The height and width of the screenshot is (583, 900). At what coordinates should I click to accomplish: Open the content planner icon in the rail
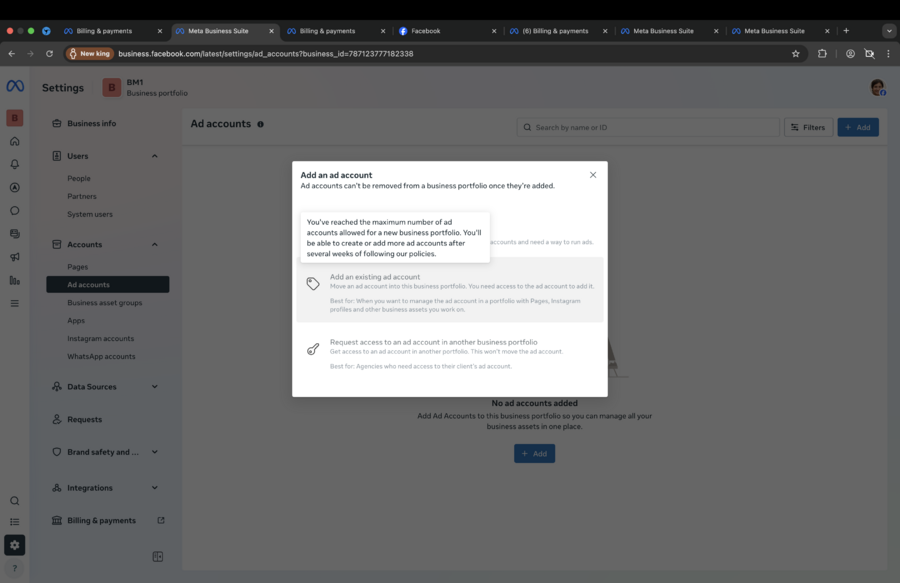pyautogui.click(x=15, y=234)
